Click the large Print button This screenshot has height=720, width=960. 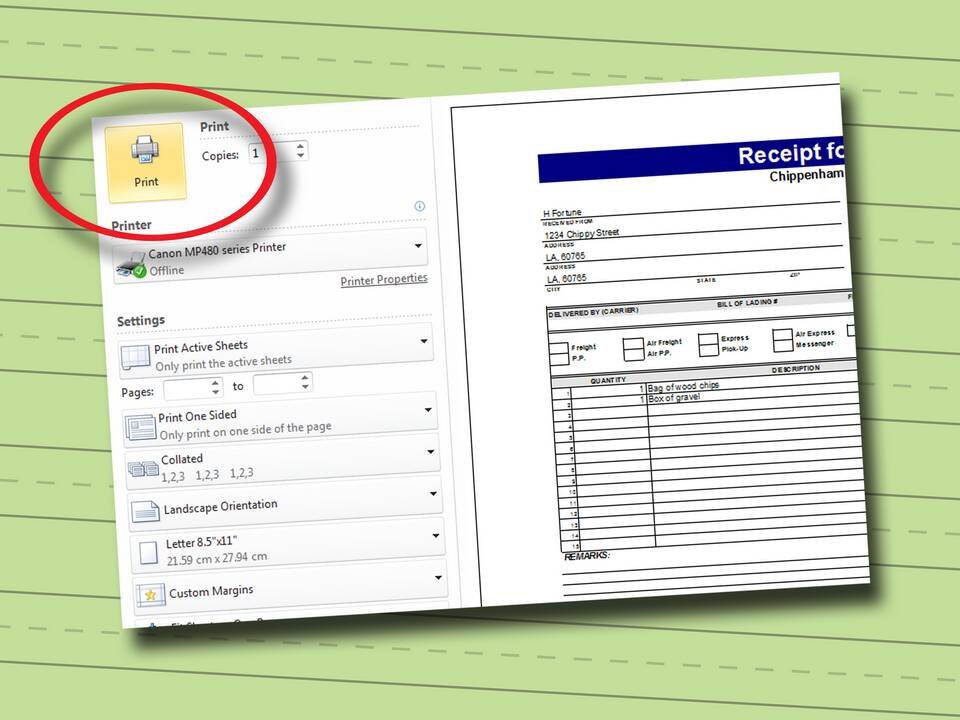click(x=146, y=162)
